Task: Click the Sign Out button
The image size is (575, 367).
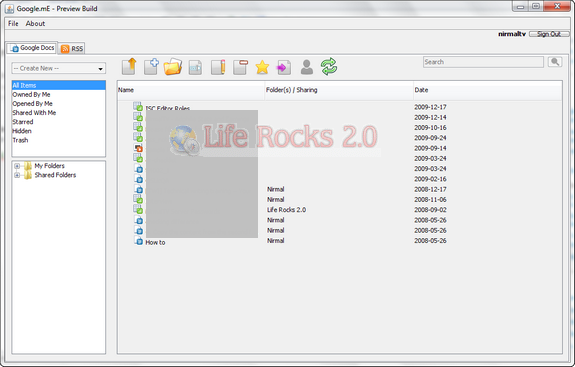Action: [549, 34]
